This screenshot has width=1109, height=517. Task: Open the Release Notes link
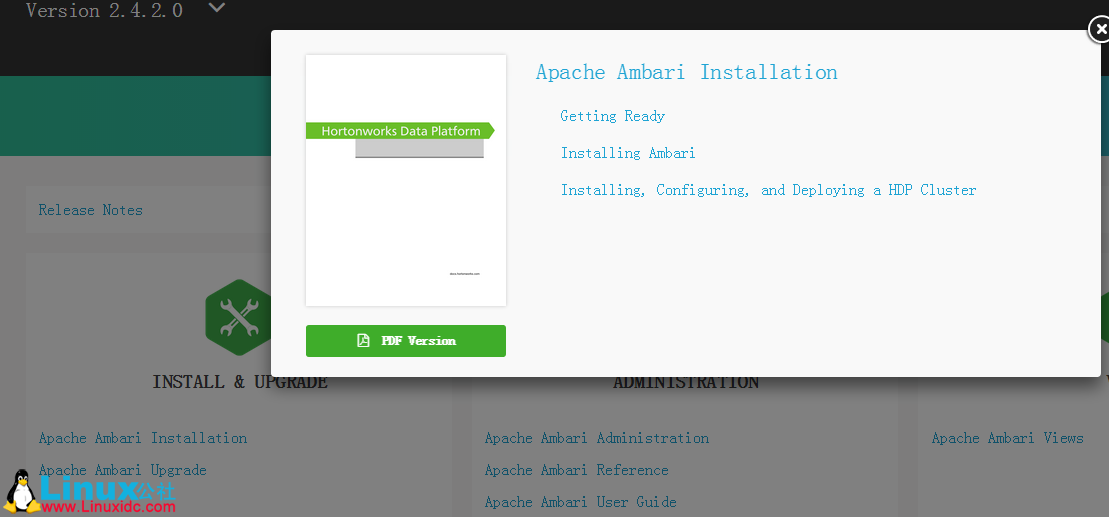tap(90, 210)
